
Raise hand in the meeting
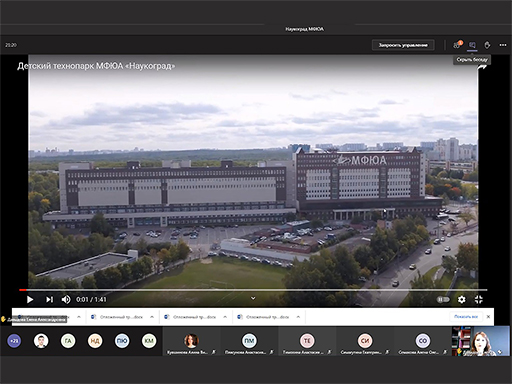pyautogui.click(x=487, y=45)
